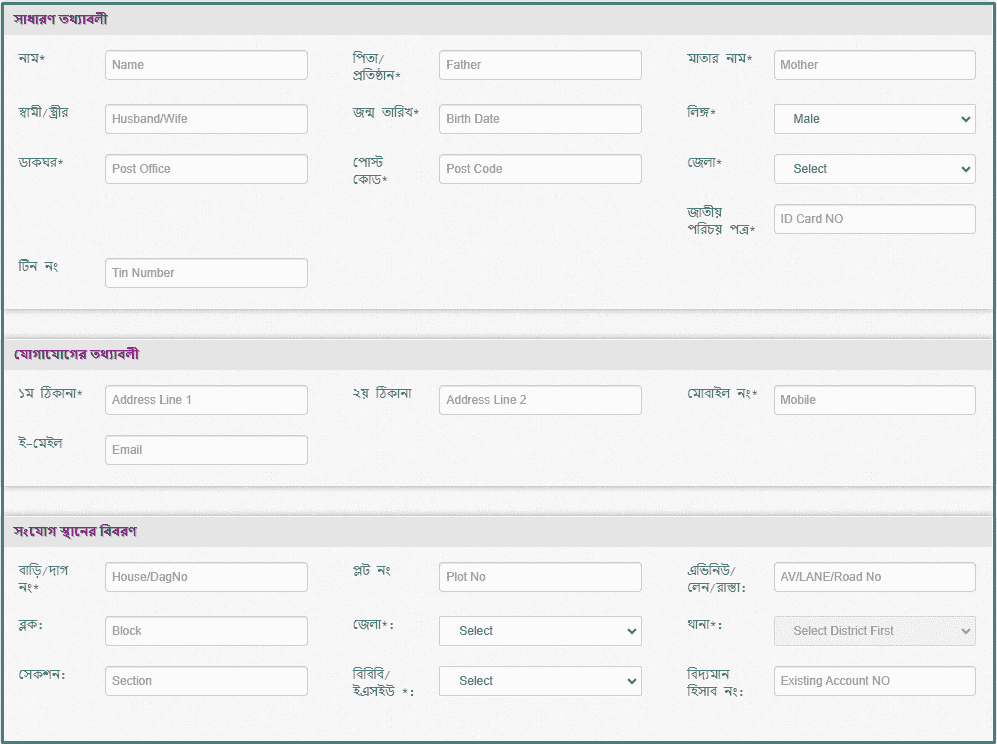This screenshot has height=744, width=997.
Task: Click the Name input field
Action: pos(206,65)
